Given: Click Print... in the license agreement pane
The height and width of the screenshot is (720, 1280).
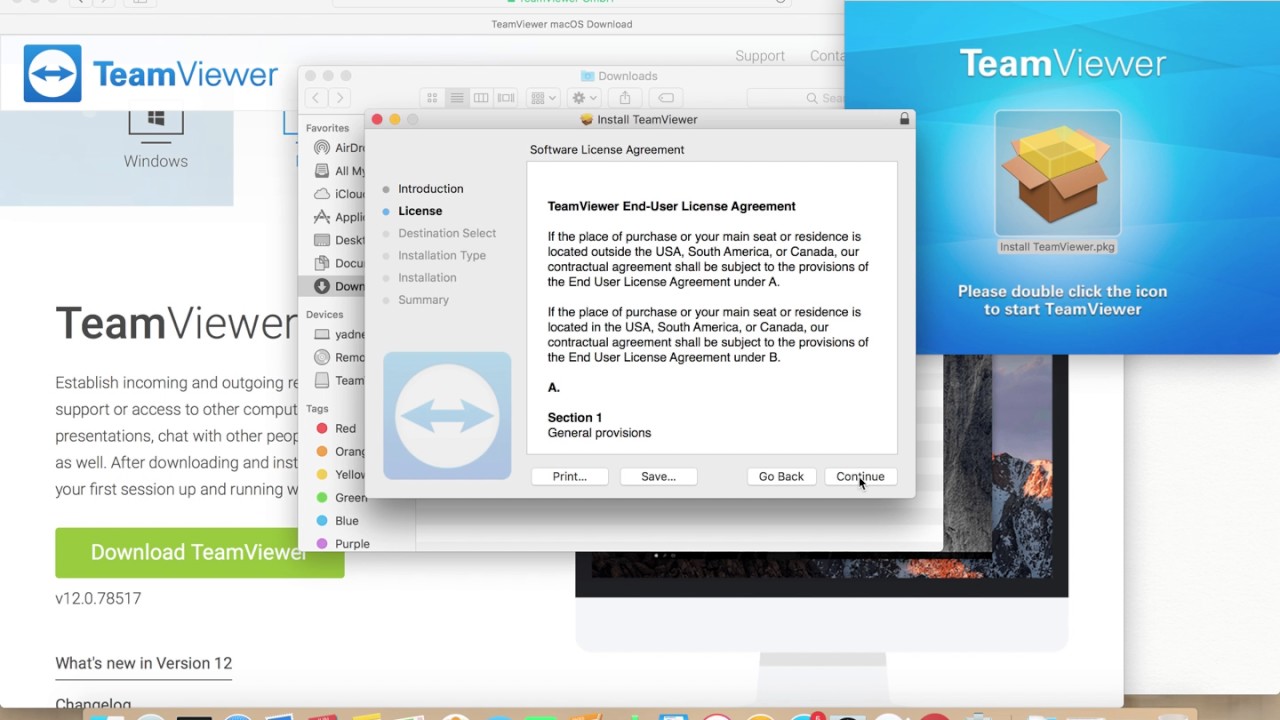Looking at the screenshot, I should (570, 476).
